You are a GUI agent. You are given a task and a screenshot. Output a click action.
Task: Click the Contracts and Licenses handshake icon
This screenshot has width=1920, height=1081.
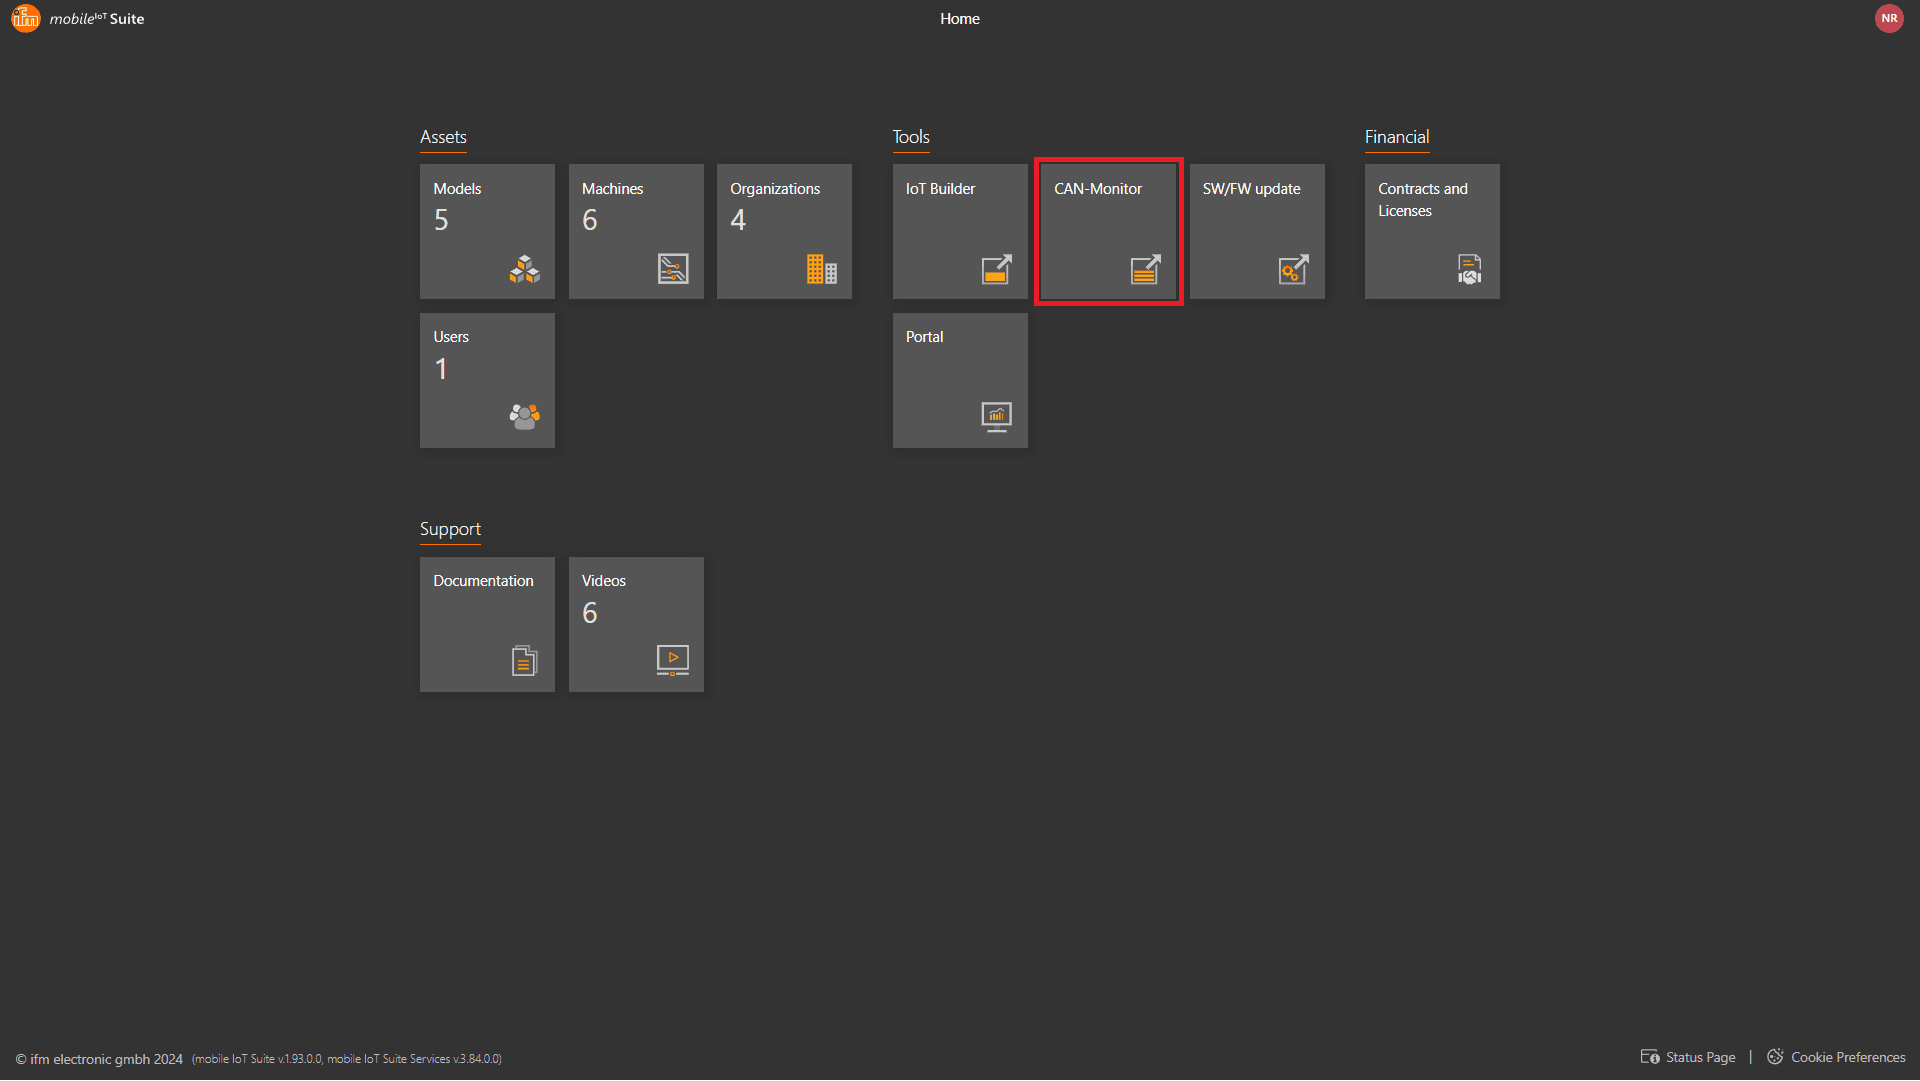pyautogui.click(x=1469, y=269)
